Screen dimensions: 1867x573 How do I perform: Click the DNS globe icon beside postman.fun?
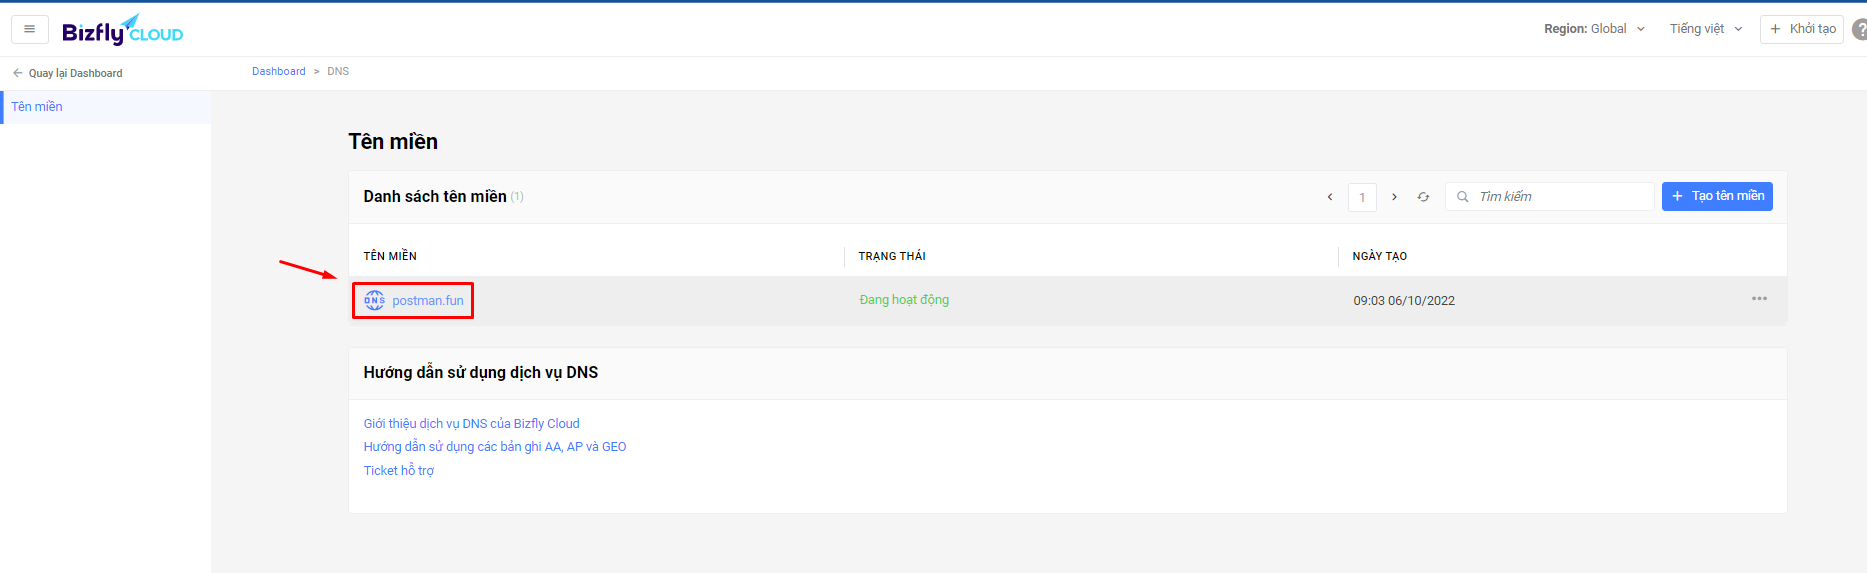pyautogui.click(x=374, y=300)
